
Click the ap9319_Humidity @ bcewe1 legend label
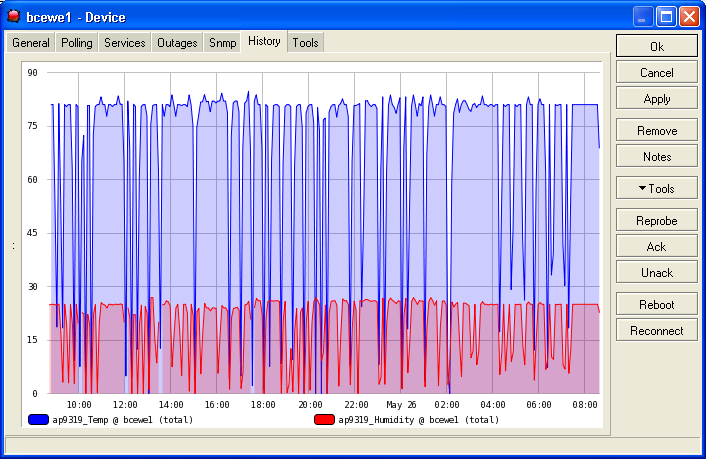click(419, 420)
